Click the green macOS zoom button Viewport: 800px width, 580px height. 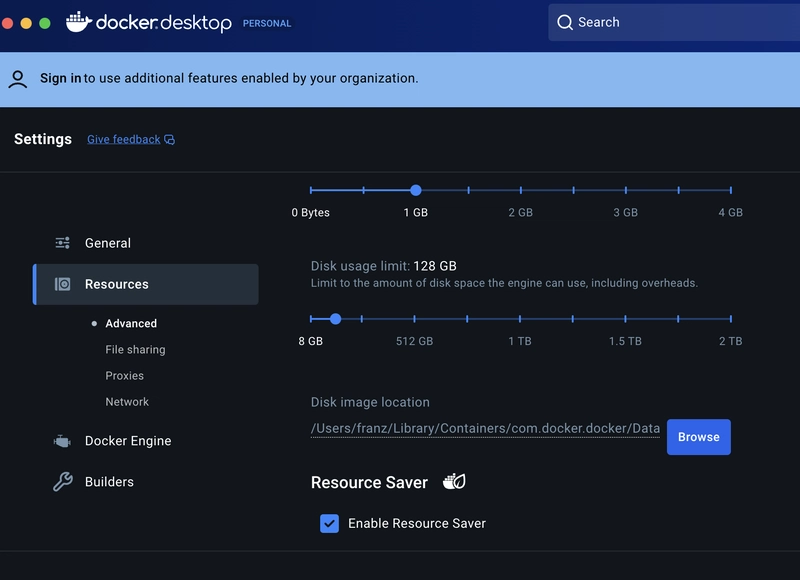point(45,23)
